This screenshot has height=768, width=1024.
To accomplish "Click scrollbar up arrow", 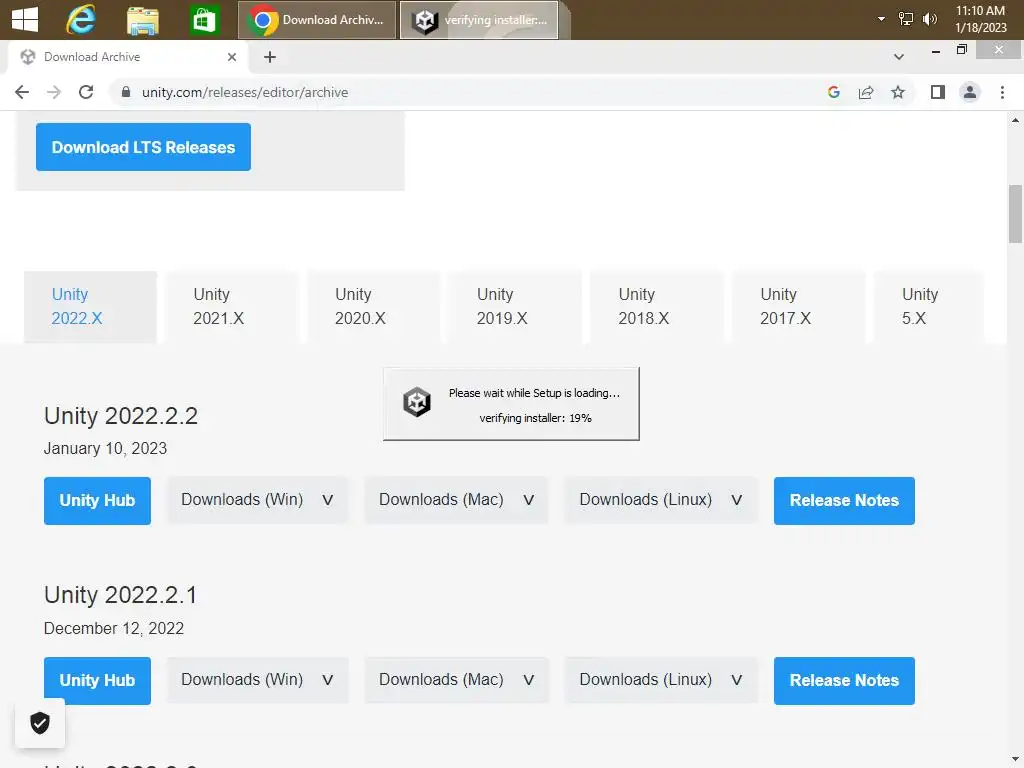I will 1015,120.
